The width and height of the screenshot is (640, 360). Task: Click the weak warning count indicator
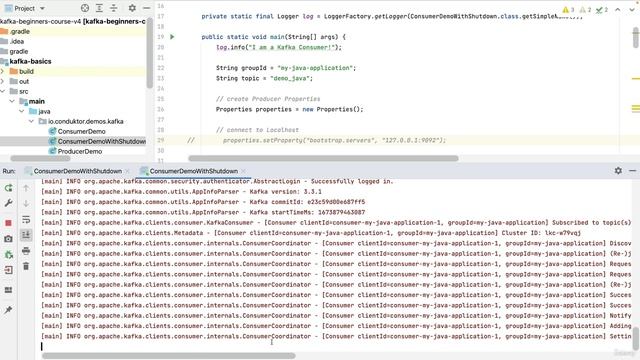point(585,9)
